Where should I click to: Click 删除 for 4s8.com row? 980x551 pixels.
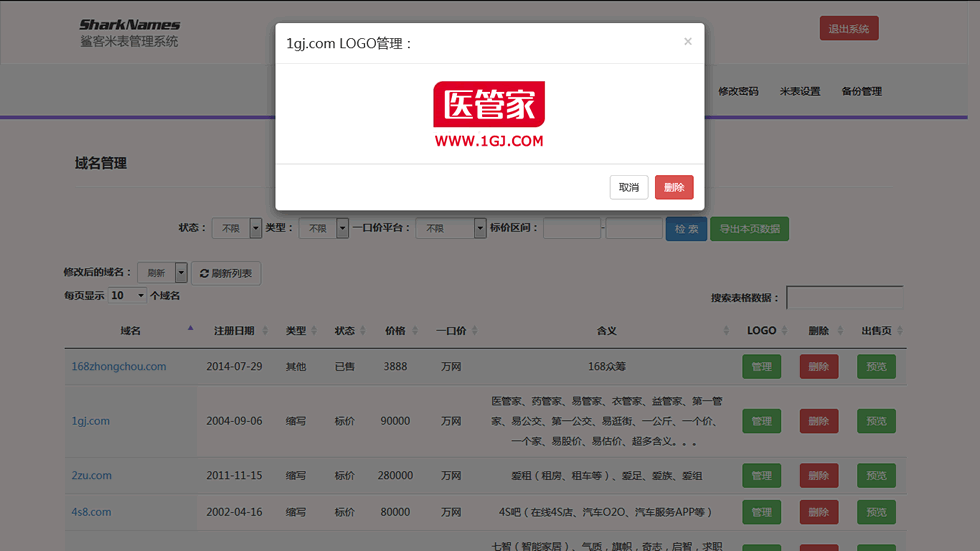pyautogui.click(x=819, y=512)
